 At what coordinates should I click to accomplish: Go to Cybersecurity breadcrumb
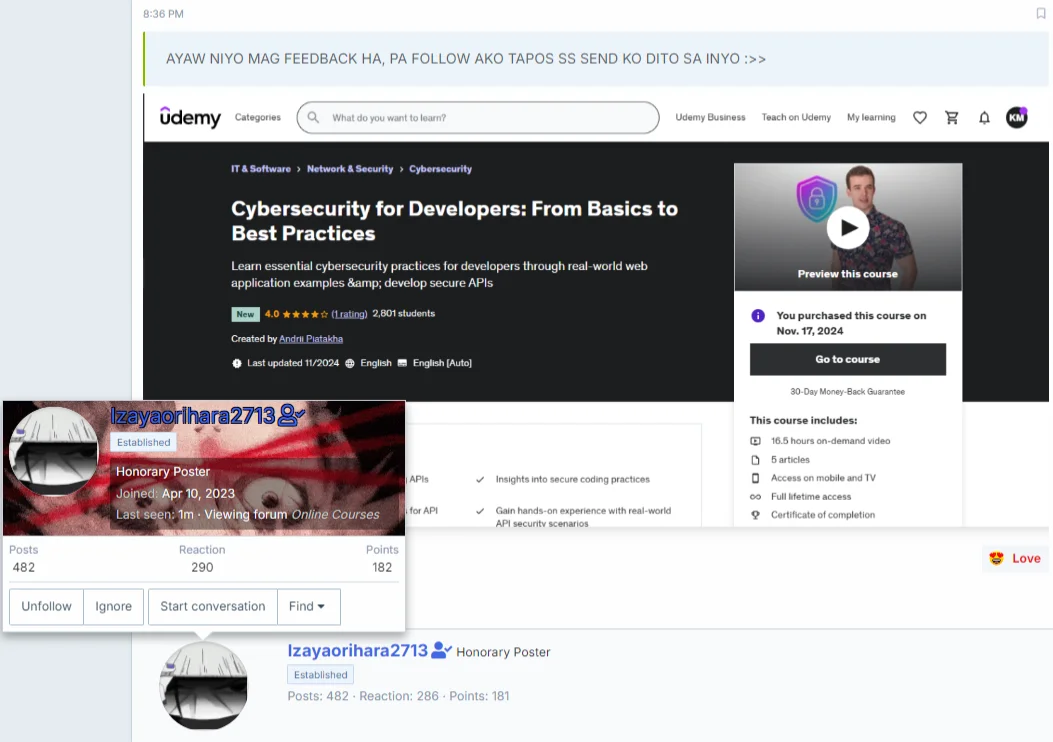(441, 169)
